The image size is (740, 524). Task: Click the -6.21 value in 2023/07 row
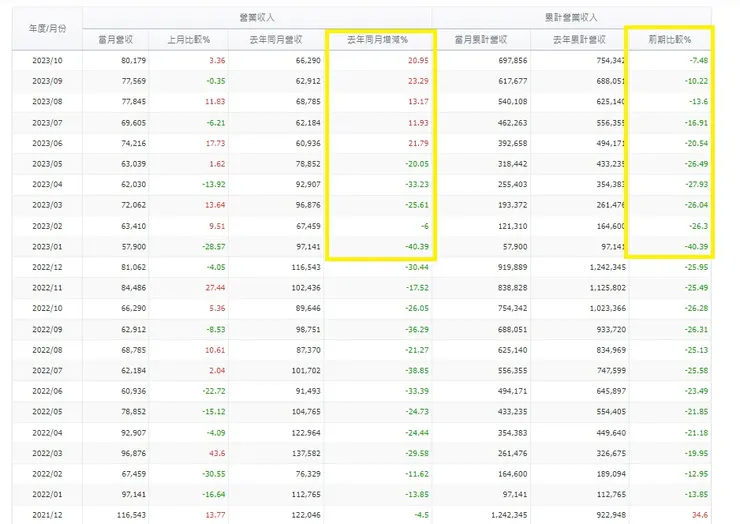(216, 123)
